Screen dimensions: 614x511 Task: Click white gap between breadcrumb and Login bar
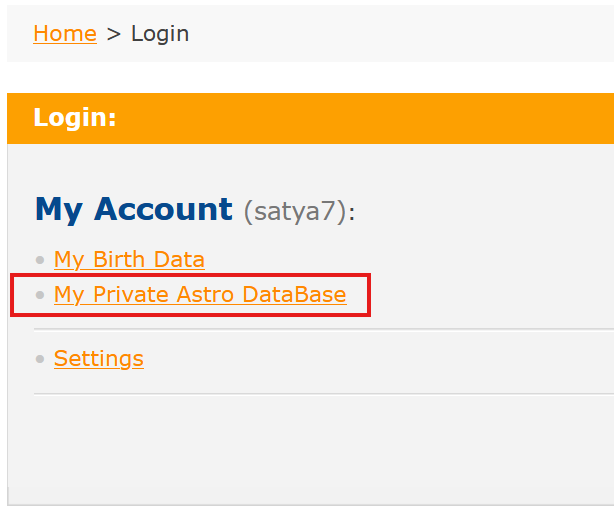[x=300, y=77]
